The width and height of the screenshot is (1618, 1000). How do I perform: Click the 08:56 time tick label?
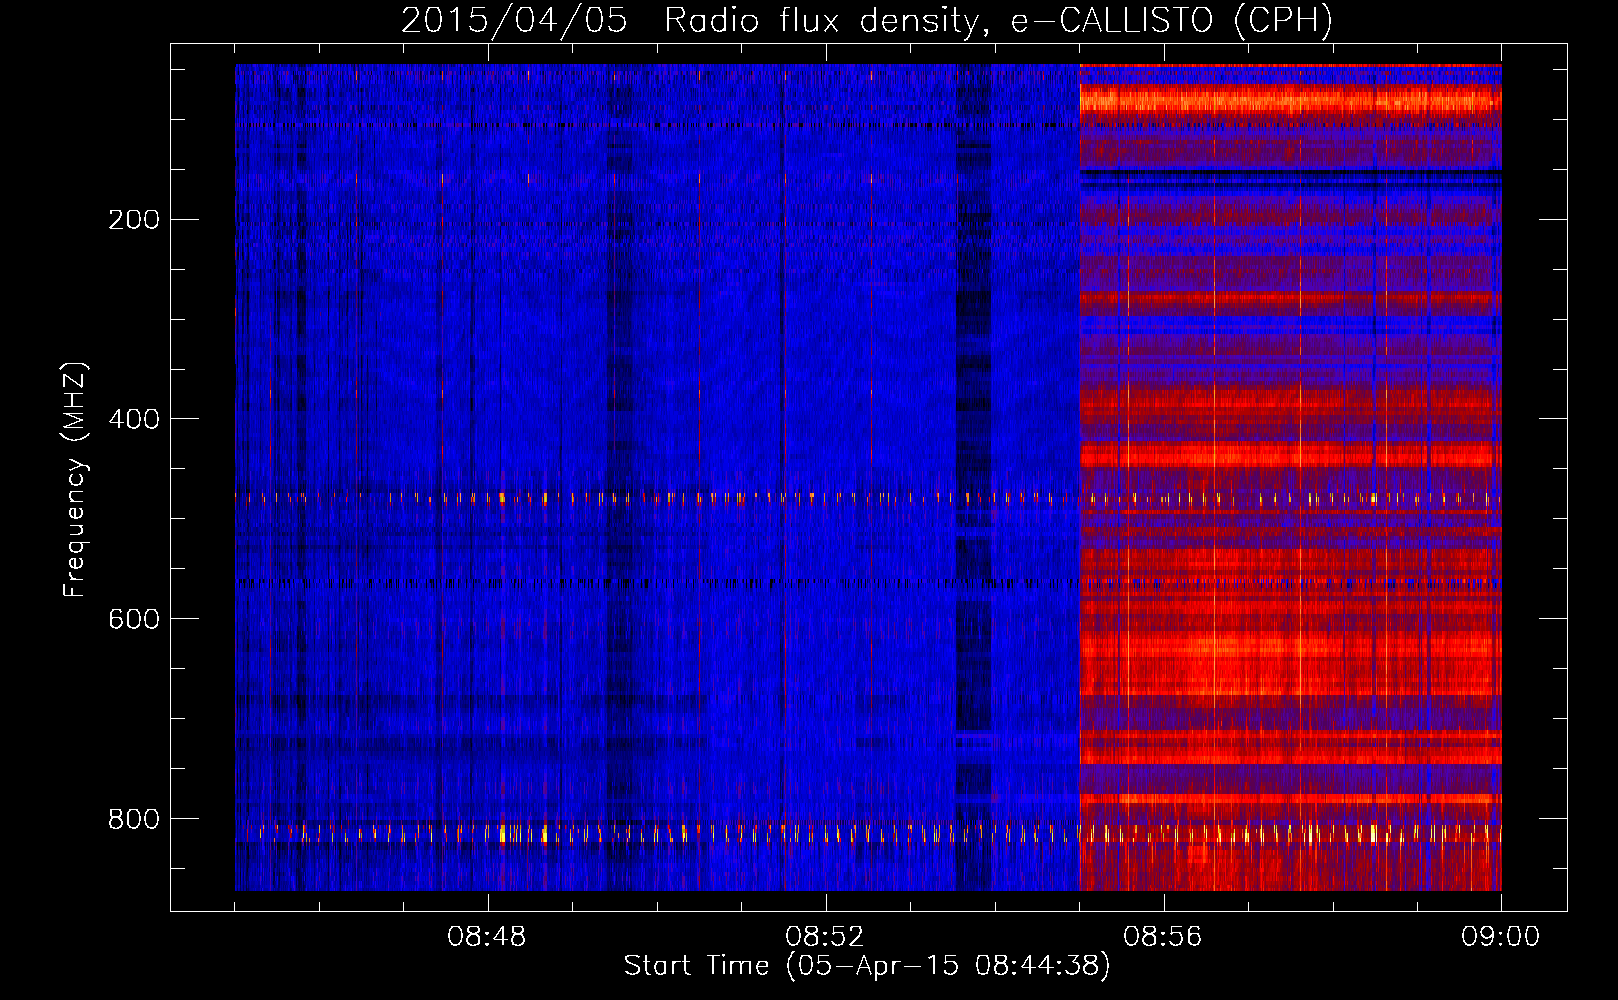click(x=1163, y=937)
